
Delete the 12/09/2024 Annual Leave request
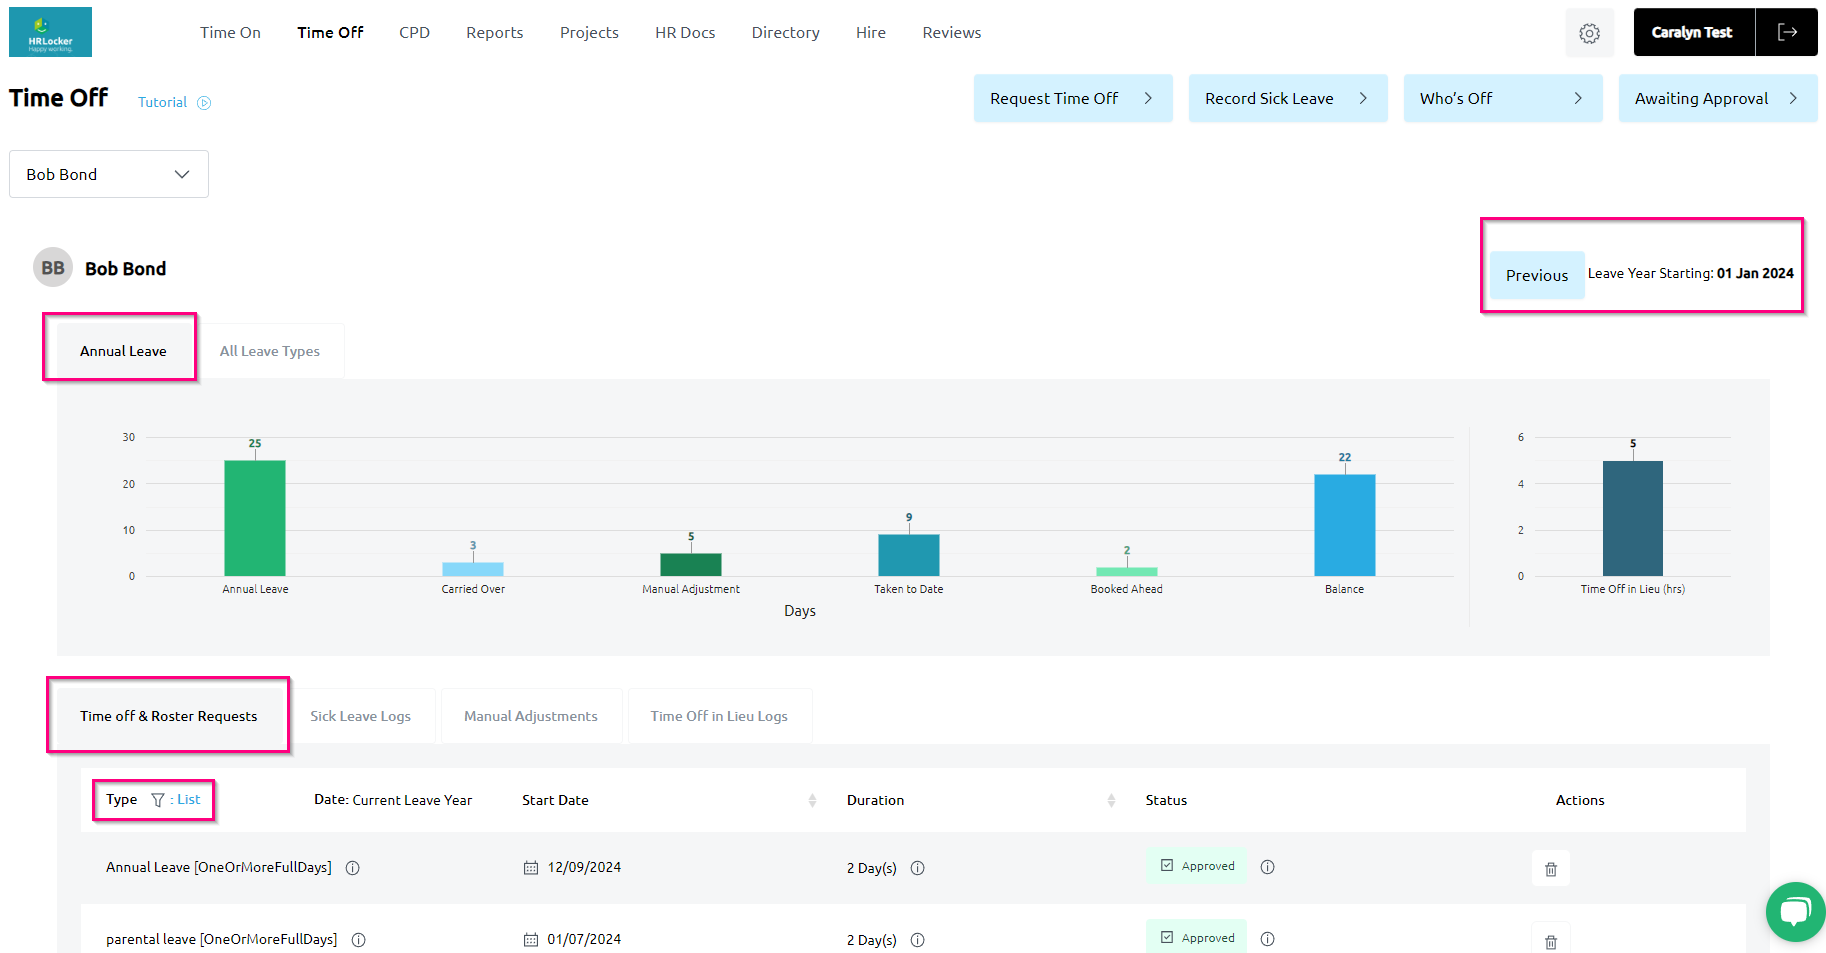pyautogui.click(x=1550, y=869)
